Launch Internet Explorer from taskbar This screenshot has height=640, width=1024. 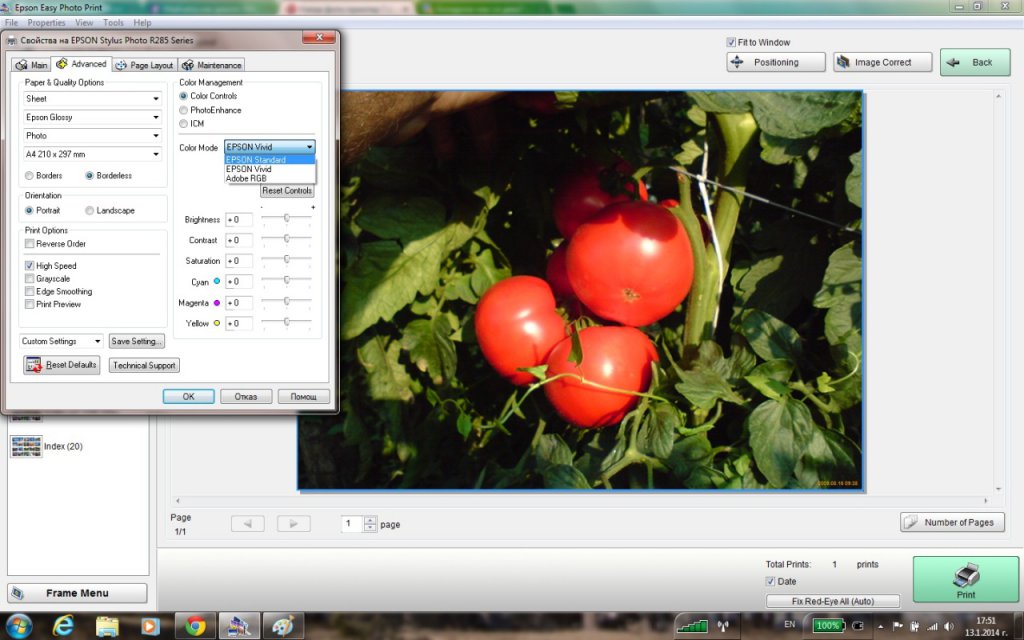click(x=63, y=626)
